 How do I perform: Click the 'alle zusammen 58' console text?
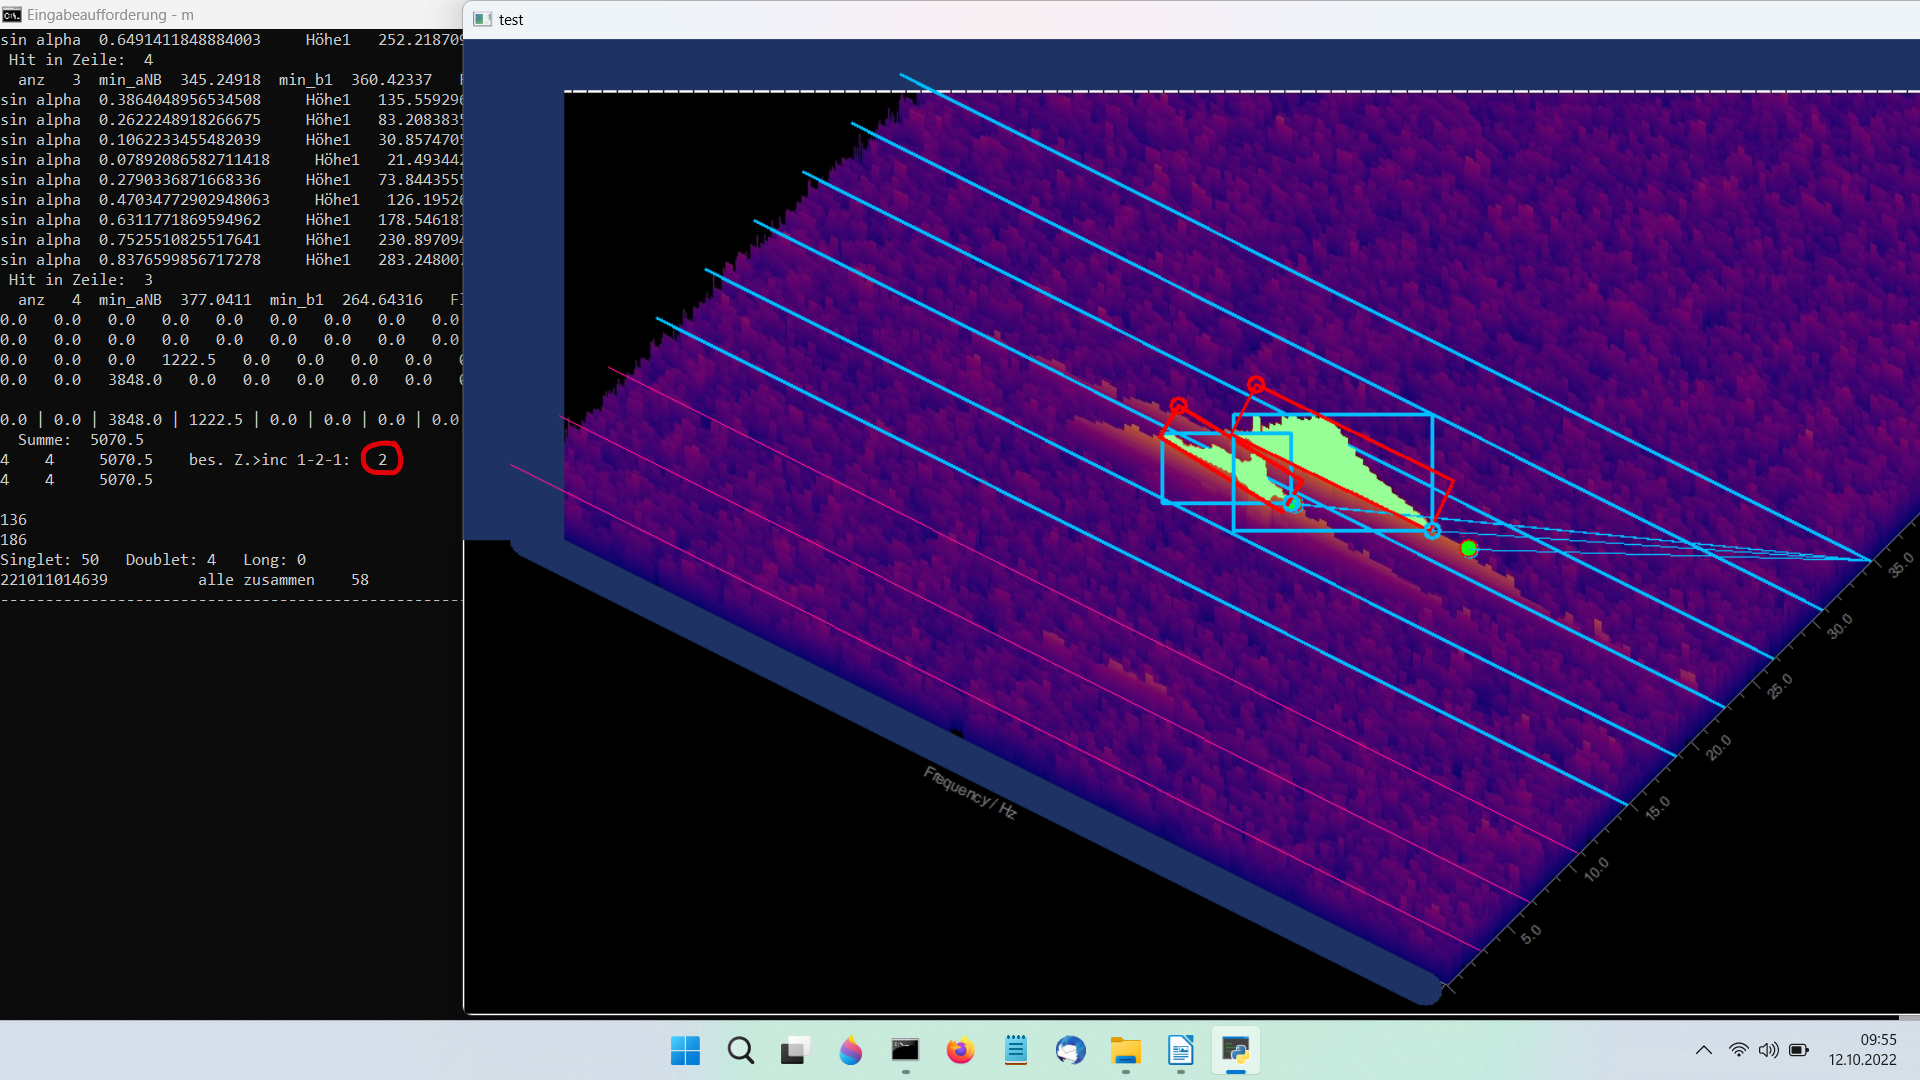click(x=284, y=580)
